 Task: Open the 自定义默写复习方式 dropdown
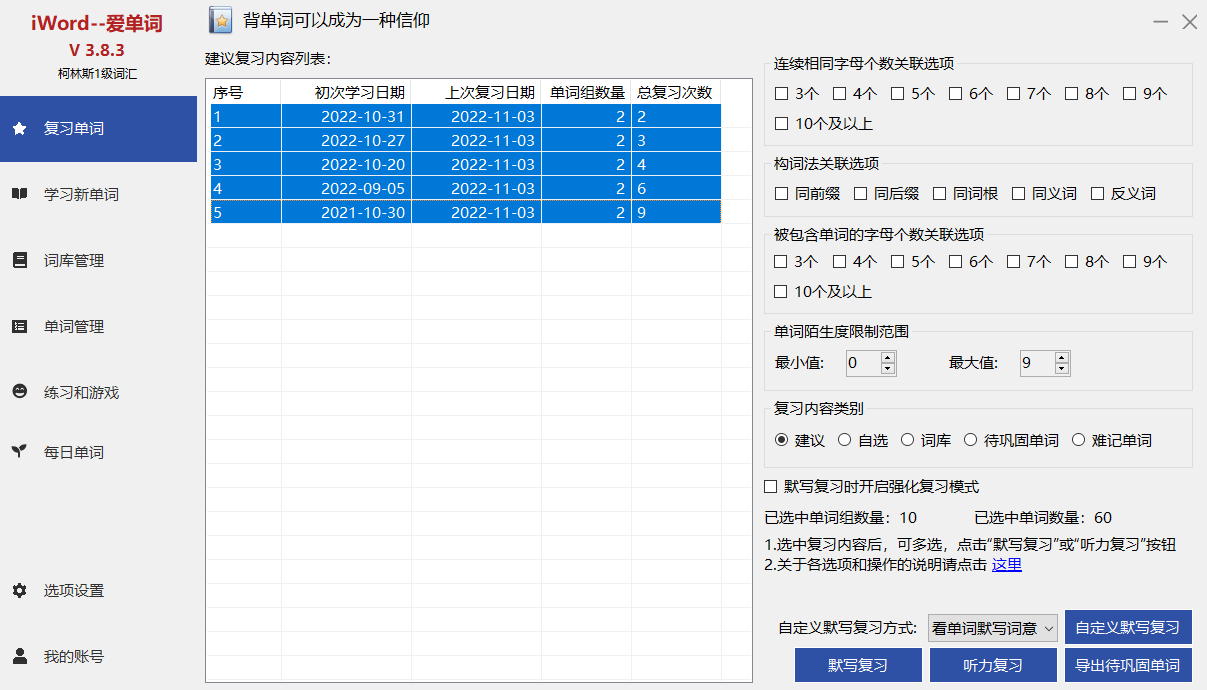pyautogui.click(x=992, y=628)
